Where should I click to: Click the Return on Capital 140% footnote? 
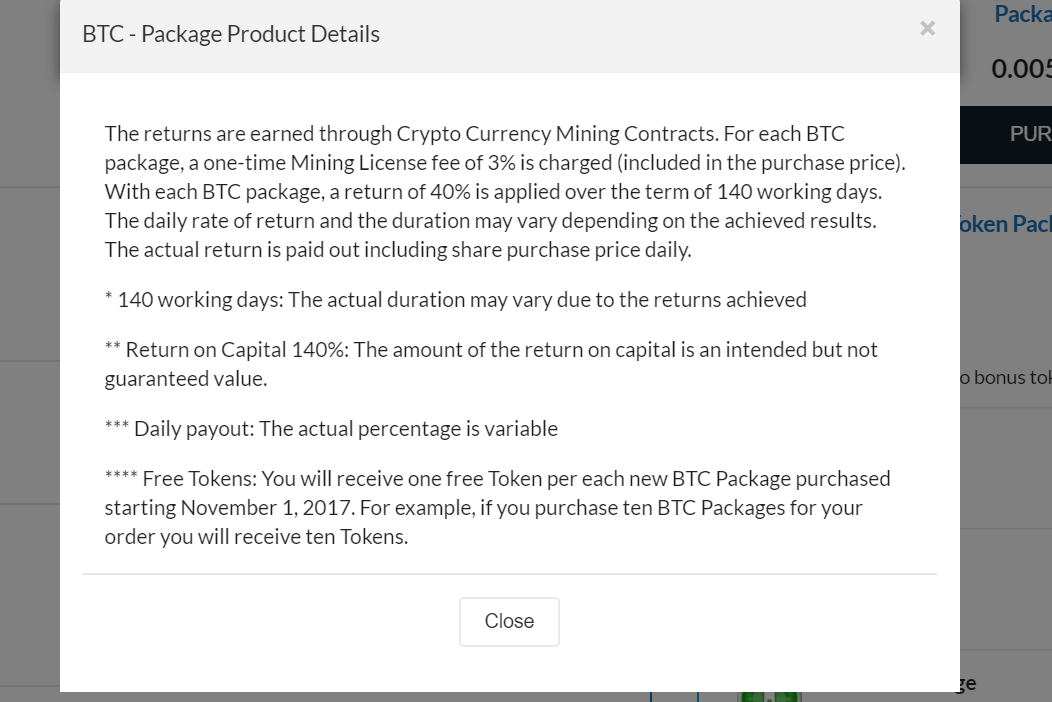tap(490, 363)
